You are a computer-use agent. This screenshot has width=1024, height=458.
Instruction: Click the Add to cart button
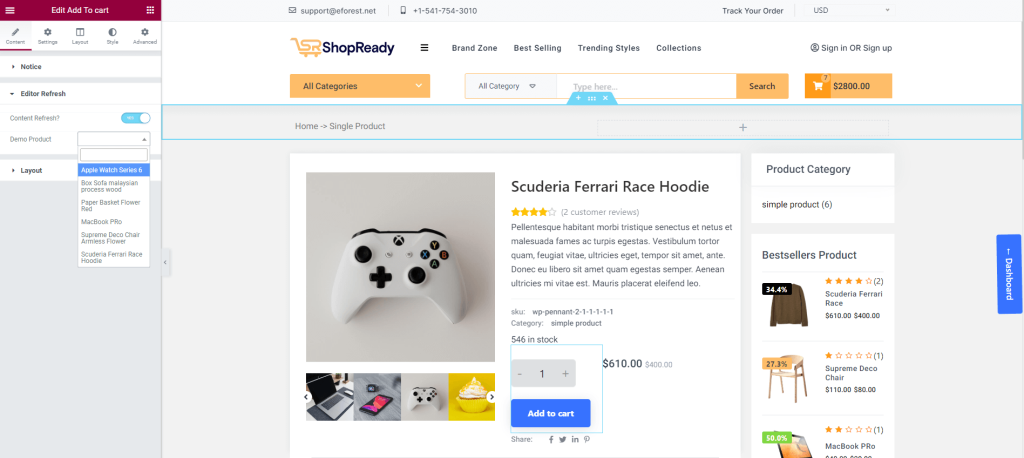pos(551,413)
